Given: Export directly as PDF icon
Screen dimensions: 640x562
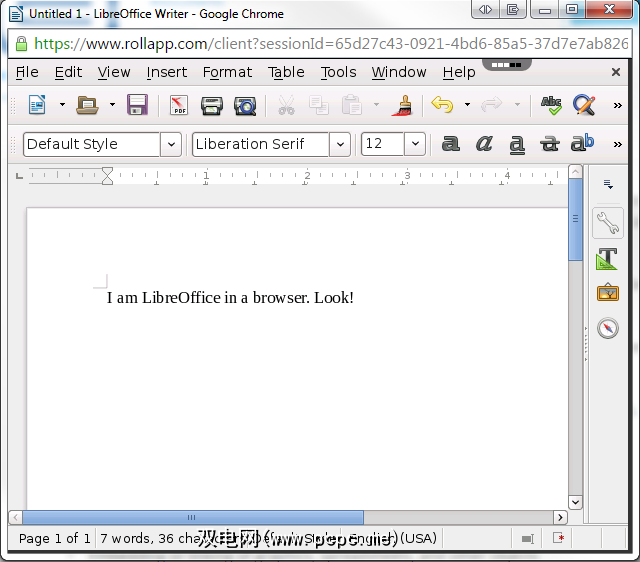Looking at the screenshot, I should tap(179, 105).
